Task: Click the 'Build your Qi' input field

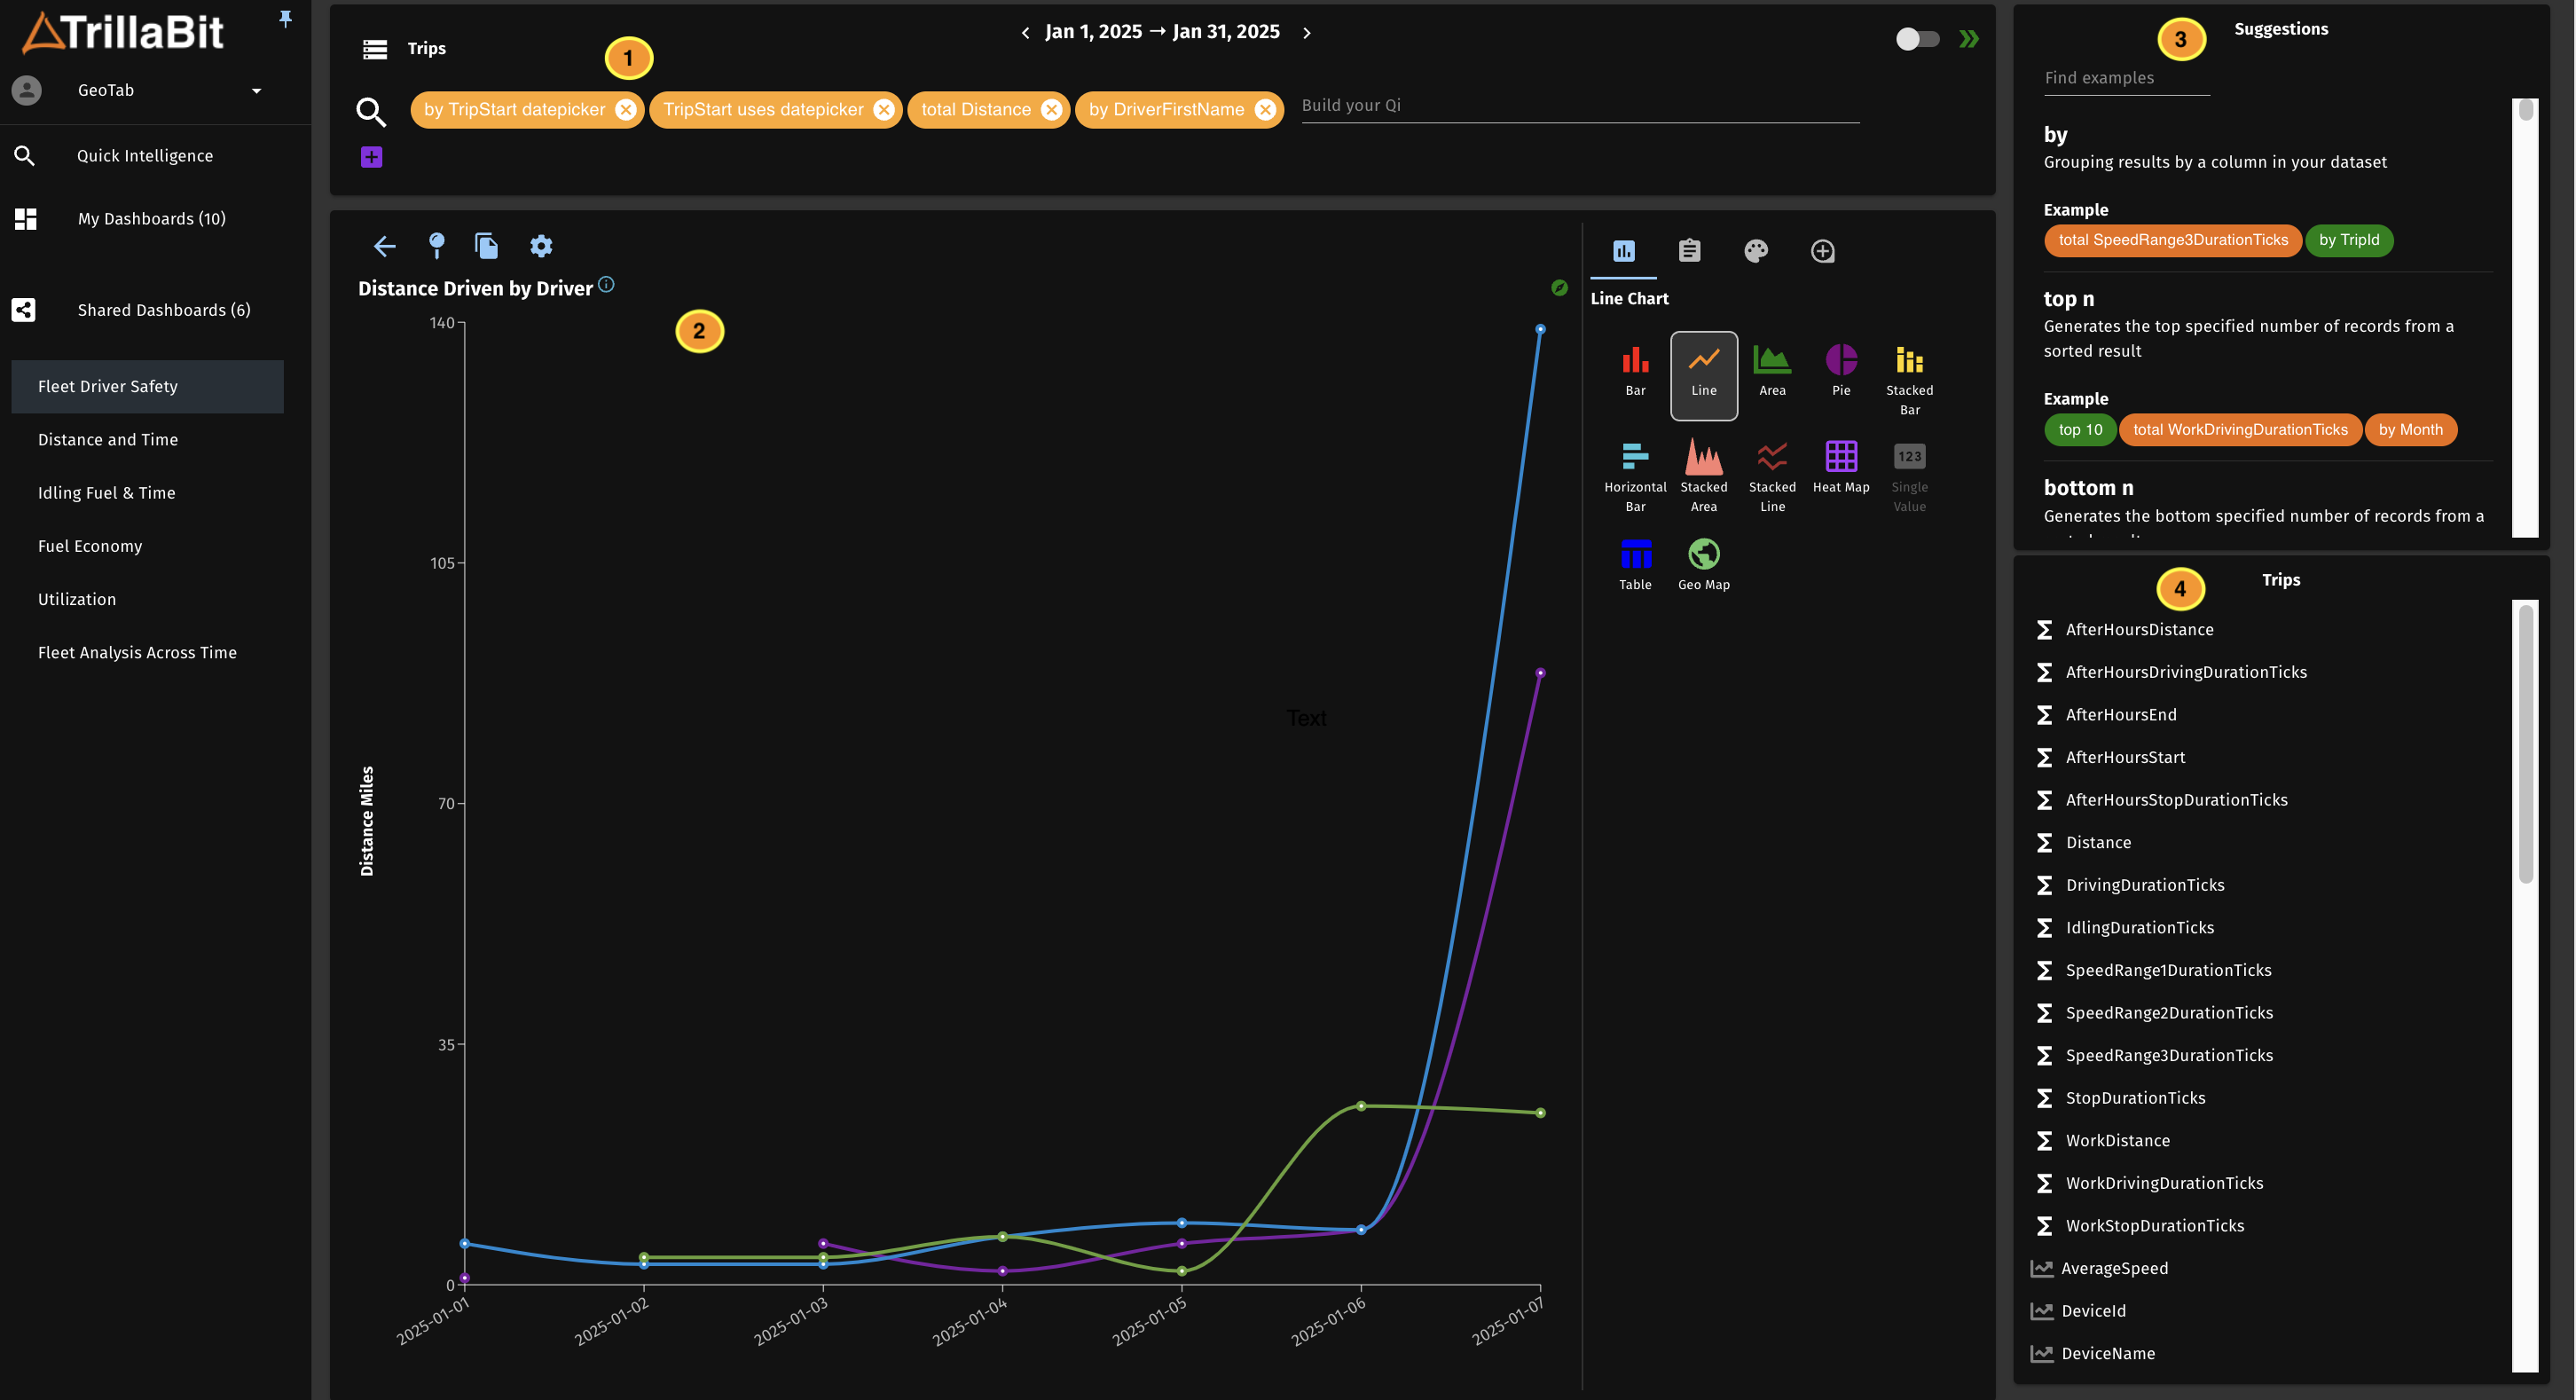Action: tap(1578, 106)
